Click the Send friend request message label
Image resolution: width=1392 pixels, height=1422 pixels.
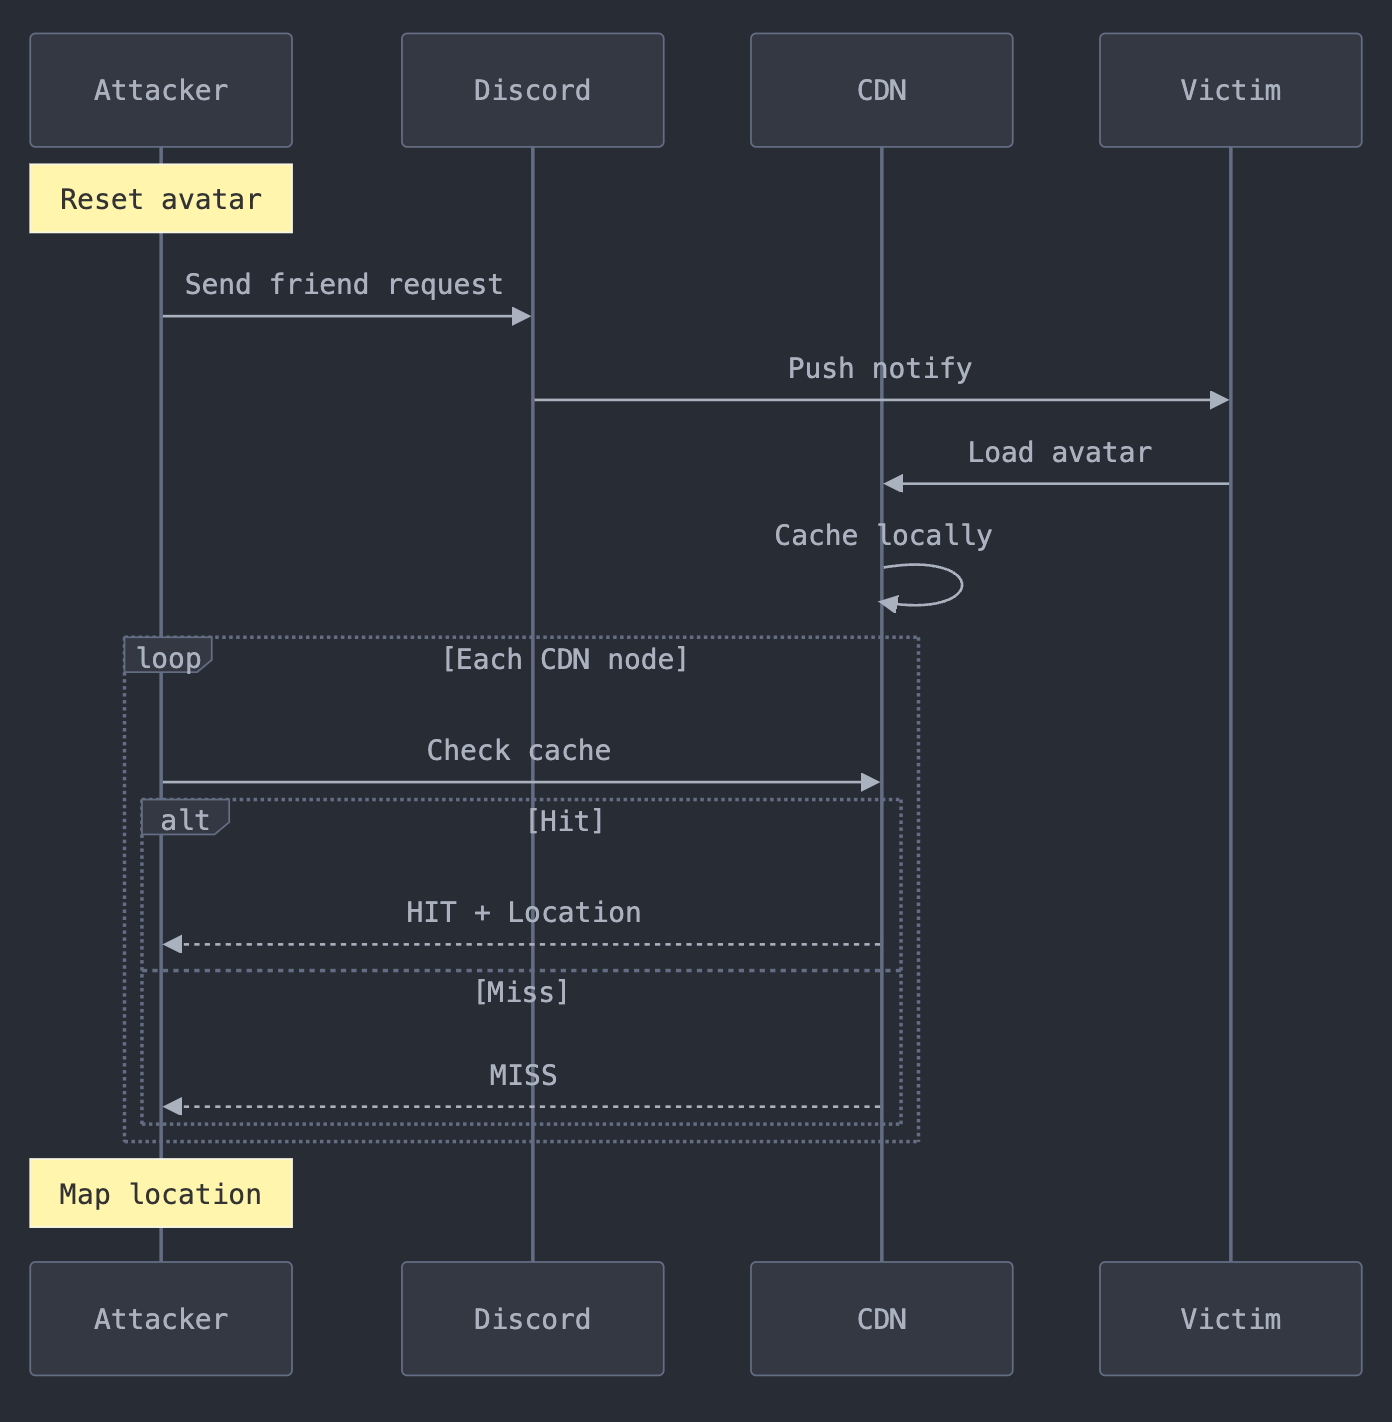(x=344, y=285)
